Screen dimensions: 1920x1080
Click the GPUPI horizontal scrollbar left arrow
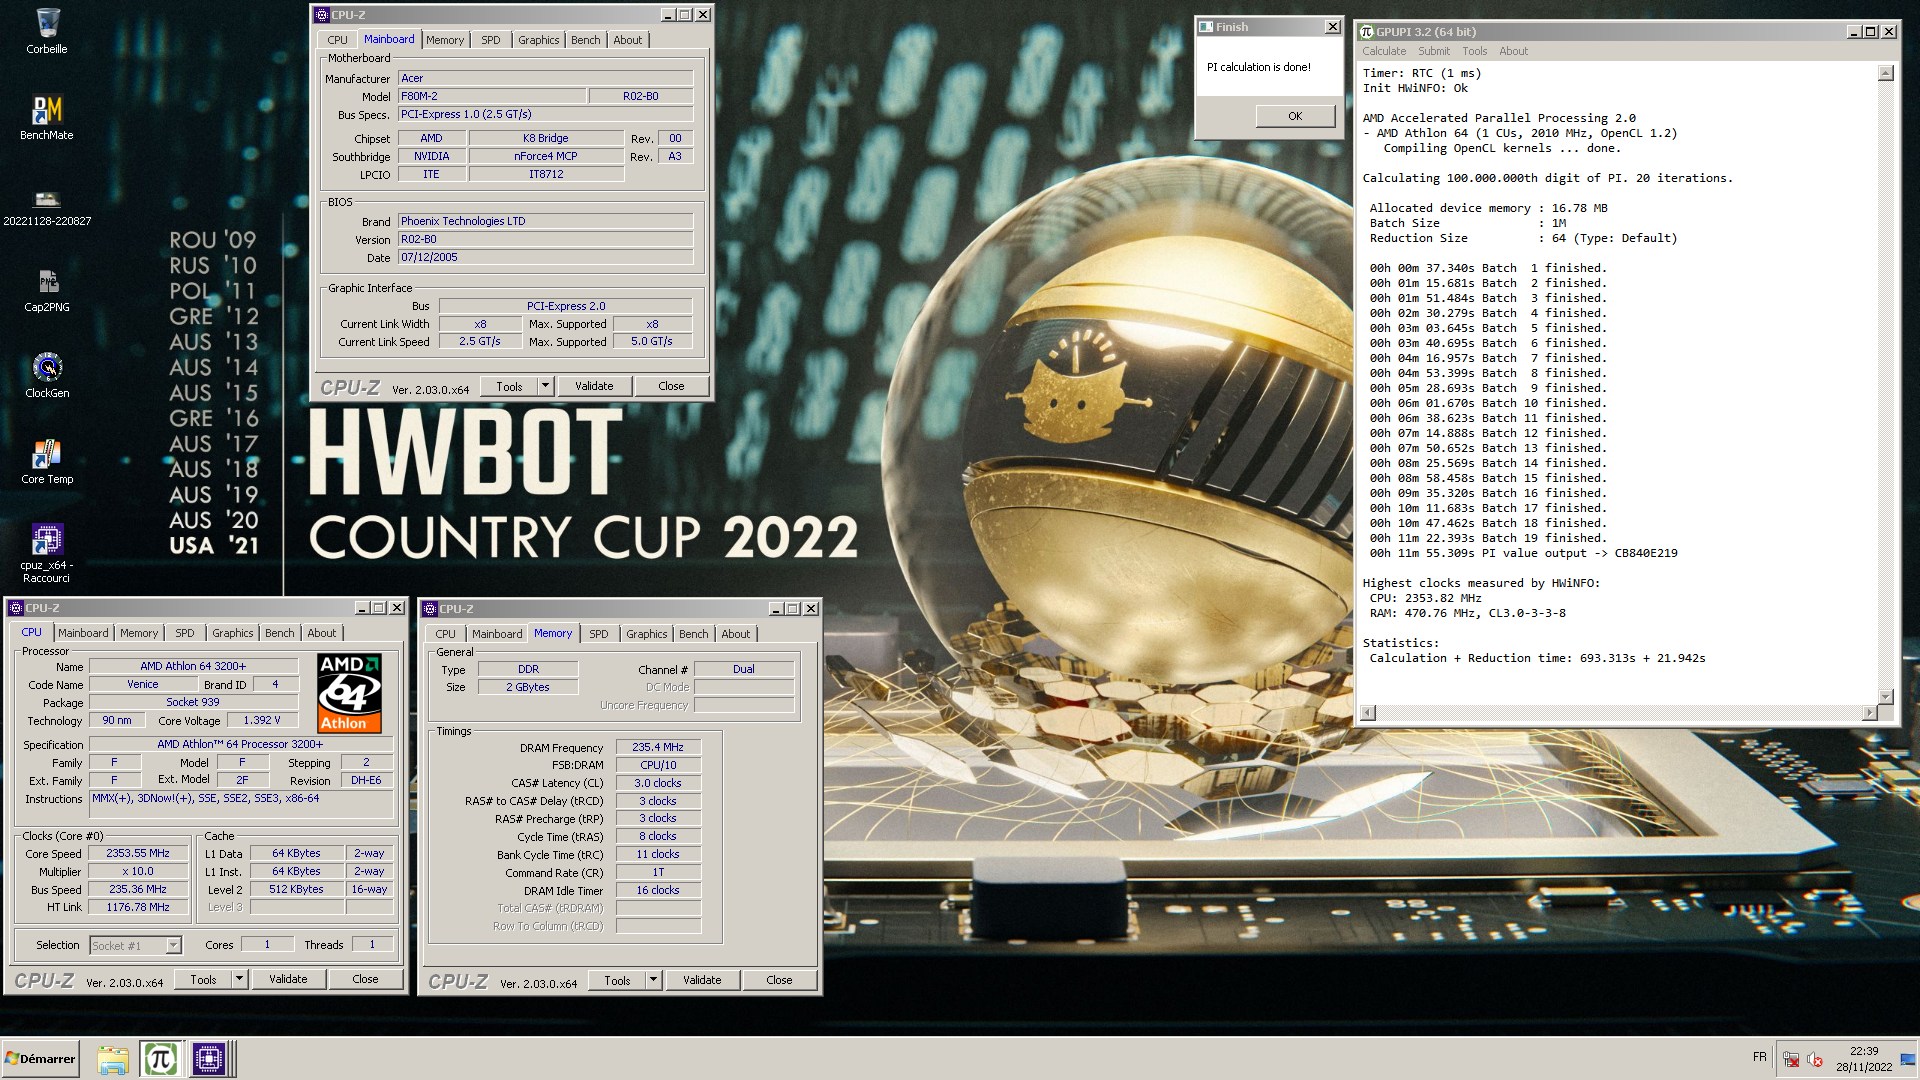click(x=1368, y=713)
